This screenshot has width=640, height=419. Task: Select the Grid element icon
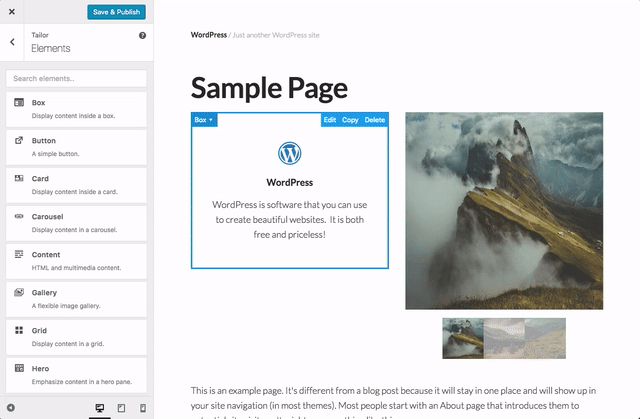[19, 330]
